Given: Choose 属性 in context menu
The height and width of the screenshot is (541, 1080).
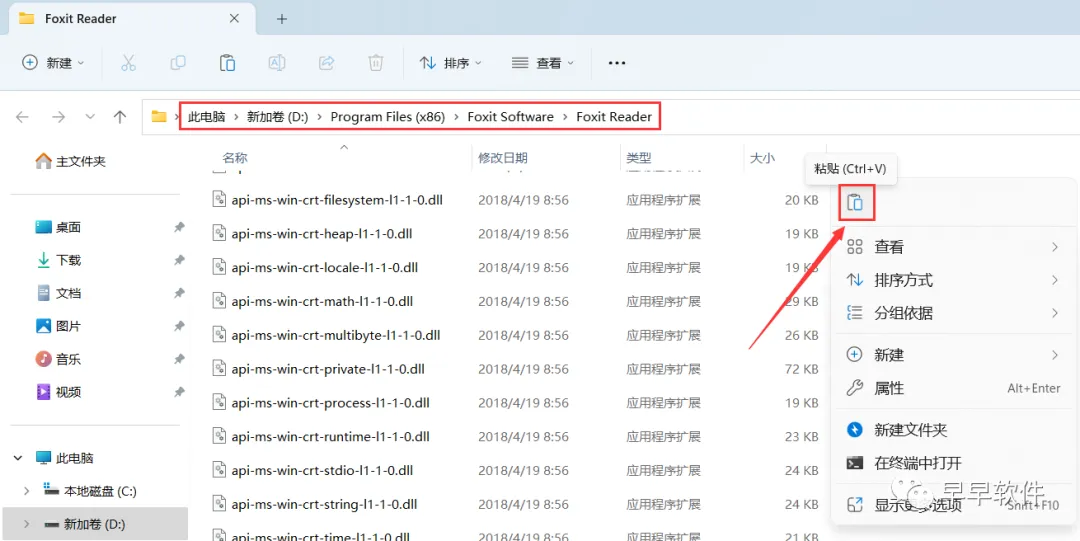Looking at the screenshot, I should (x=953, y=389).
